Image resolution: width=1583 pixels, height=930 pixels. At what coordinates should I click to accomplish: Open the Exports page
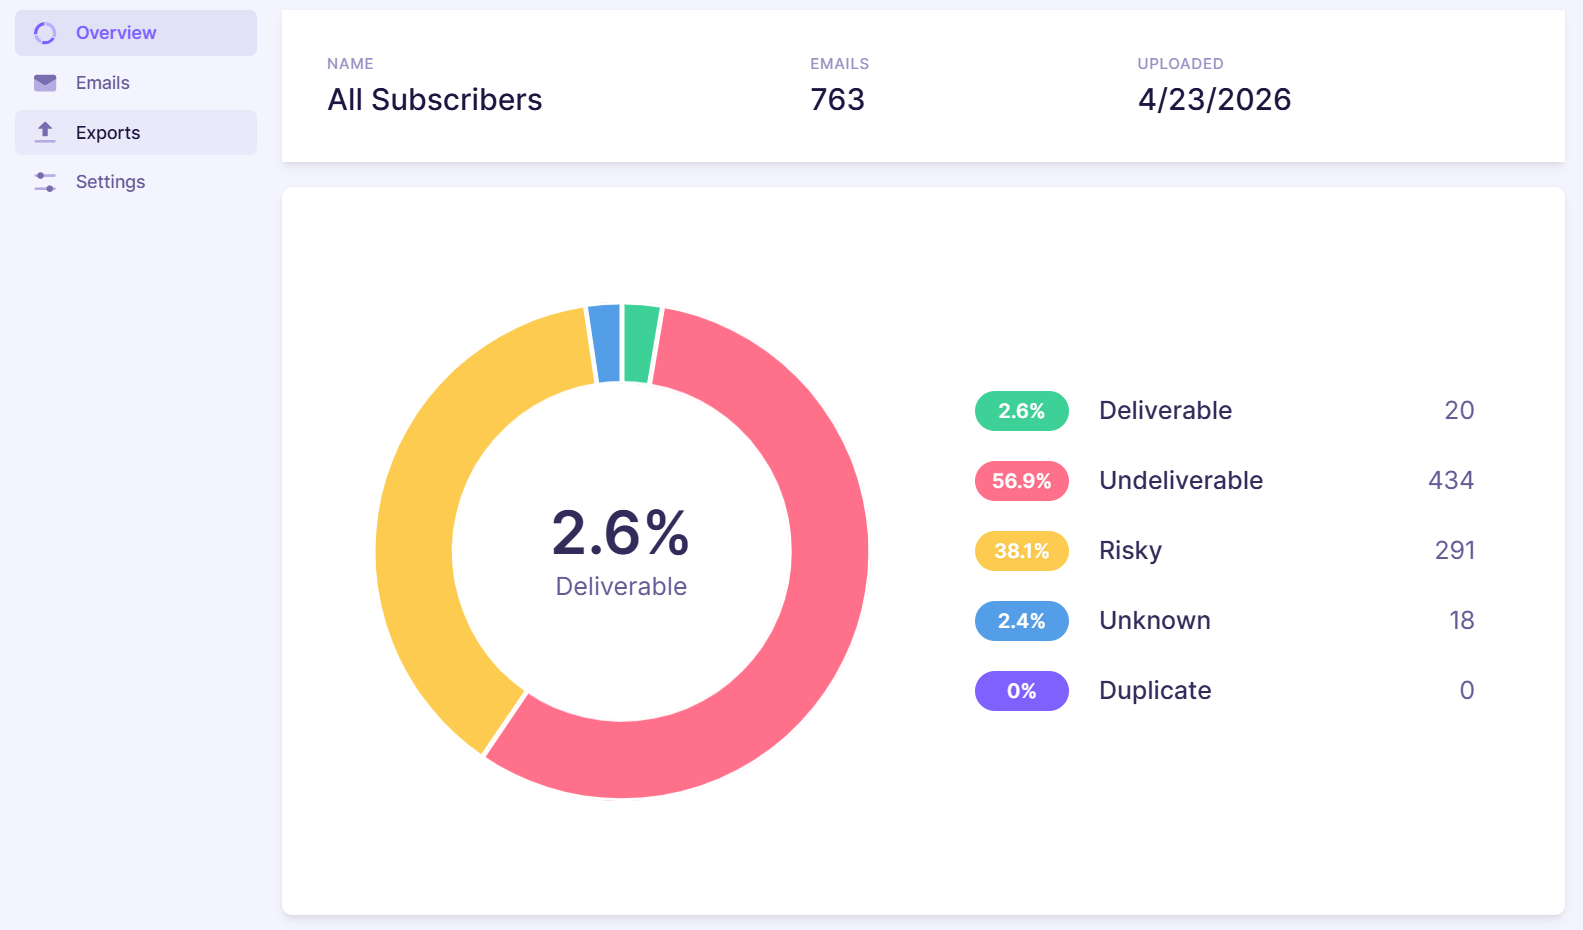coord(136,132)
